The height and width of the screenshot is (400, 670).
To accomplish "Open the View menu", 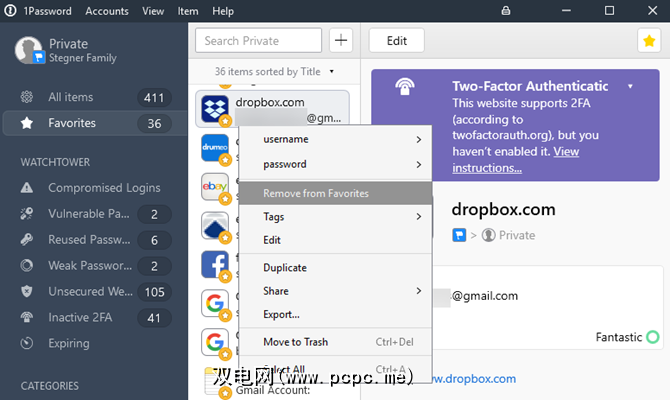I will click(153, 11).
